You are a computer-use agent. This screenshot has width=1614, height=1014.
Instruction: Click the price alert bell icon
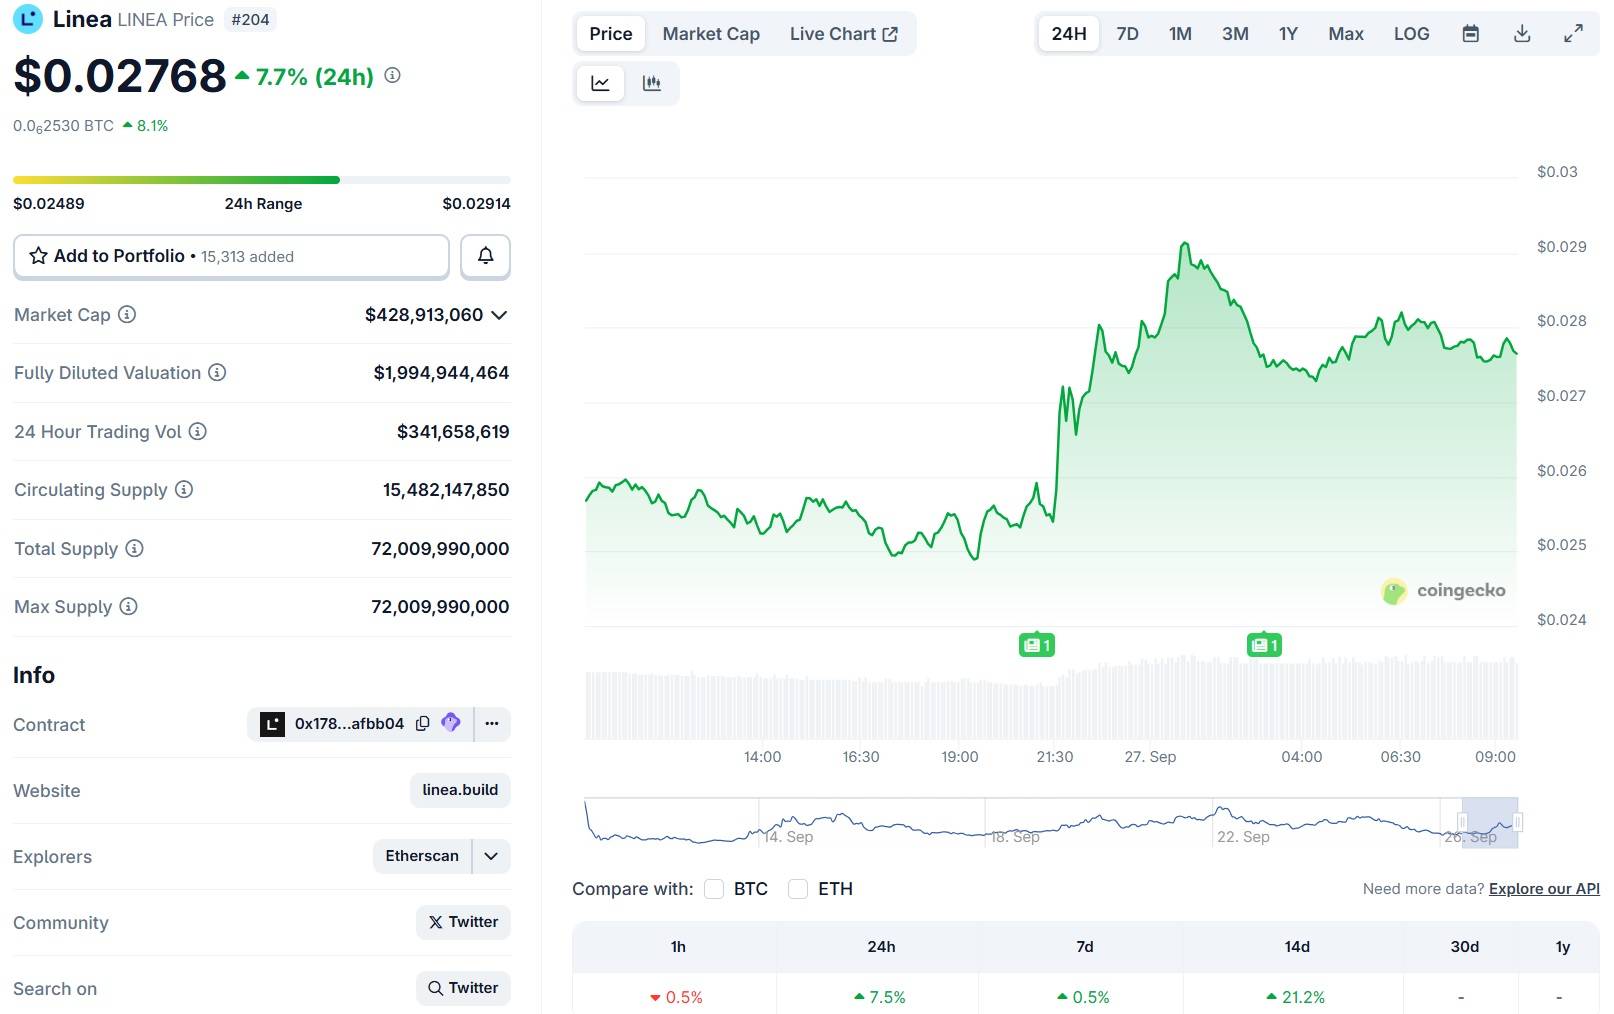[485, 256]
